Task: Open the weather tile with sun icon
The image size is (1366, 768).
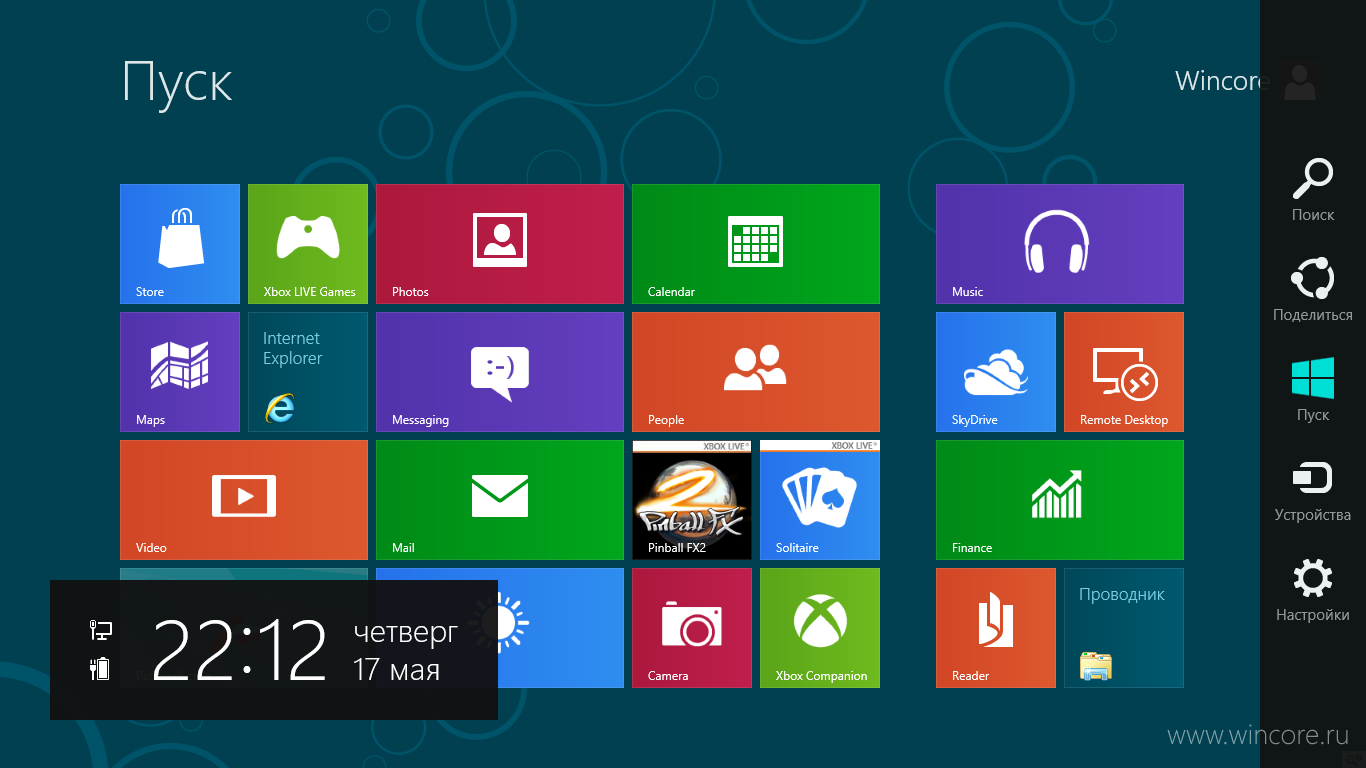Action: (561, 628)
